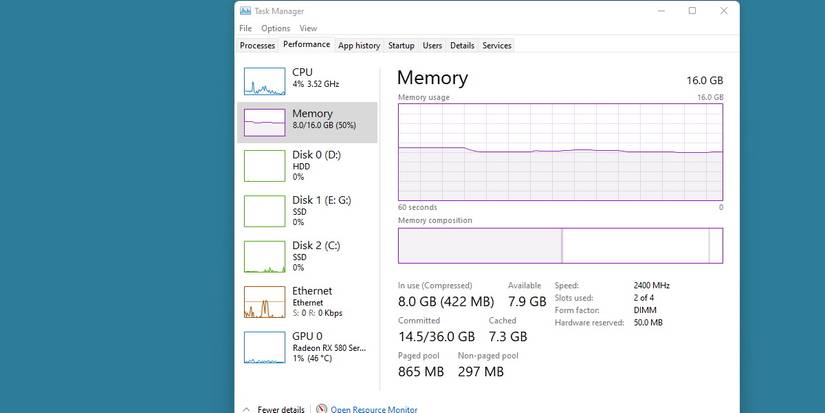Select Disk 0 (D:) graph thumbnail
825x413 pixels.
coord(265,166)
